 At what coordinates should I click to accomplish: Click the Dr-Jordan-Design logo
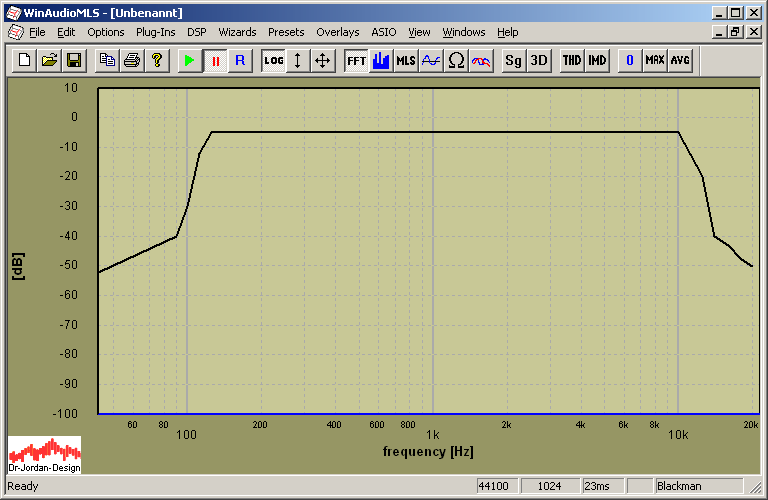[45, 455]
